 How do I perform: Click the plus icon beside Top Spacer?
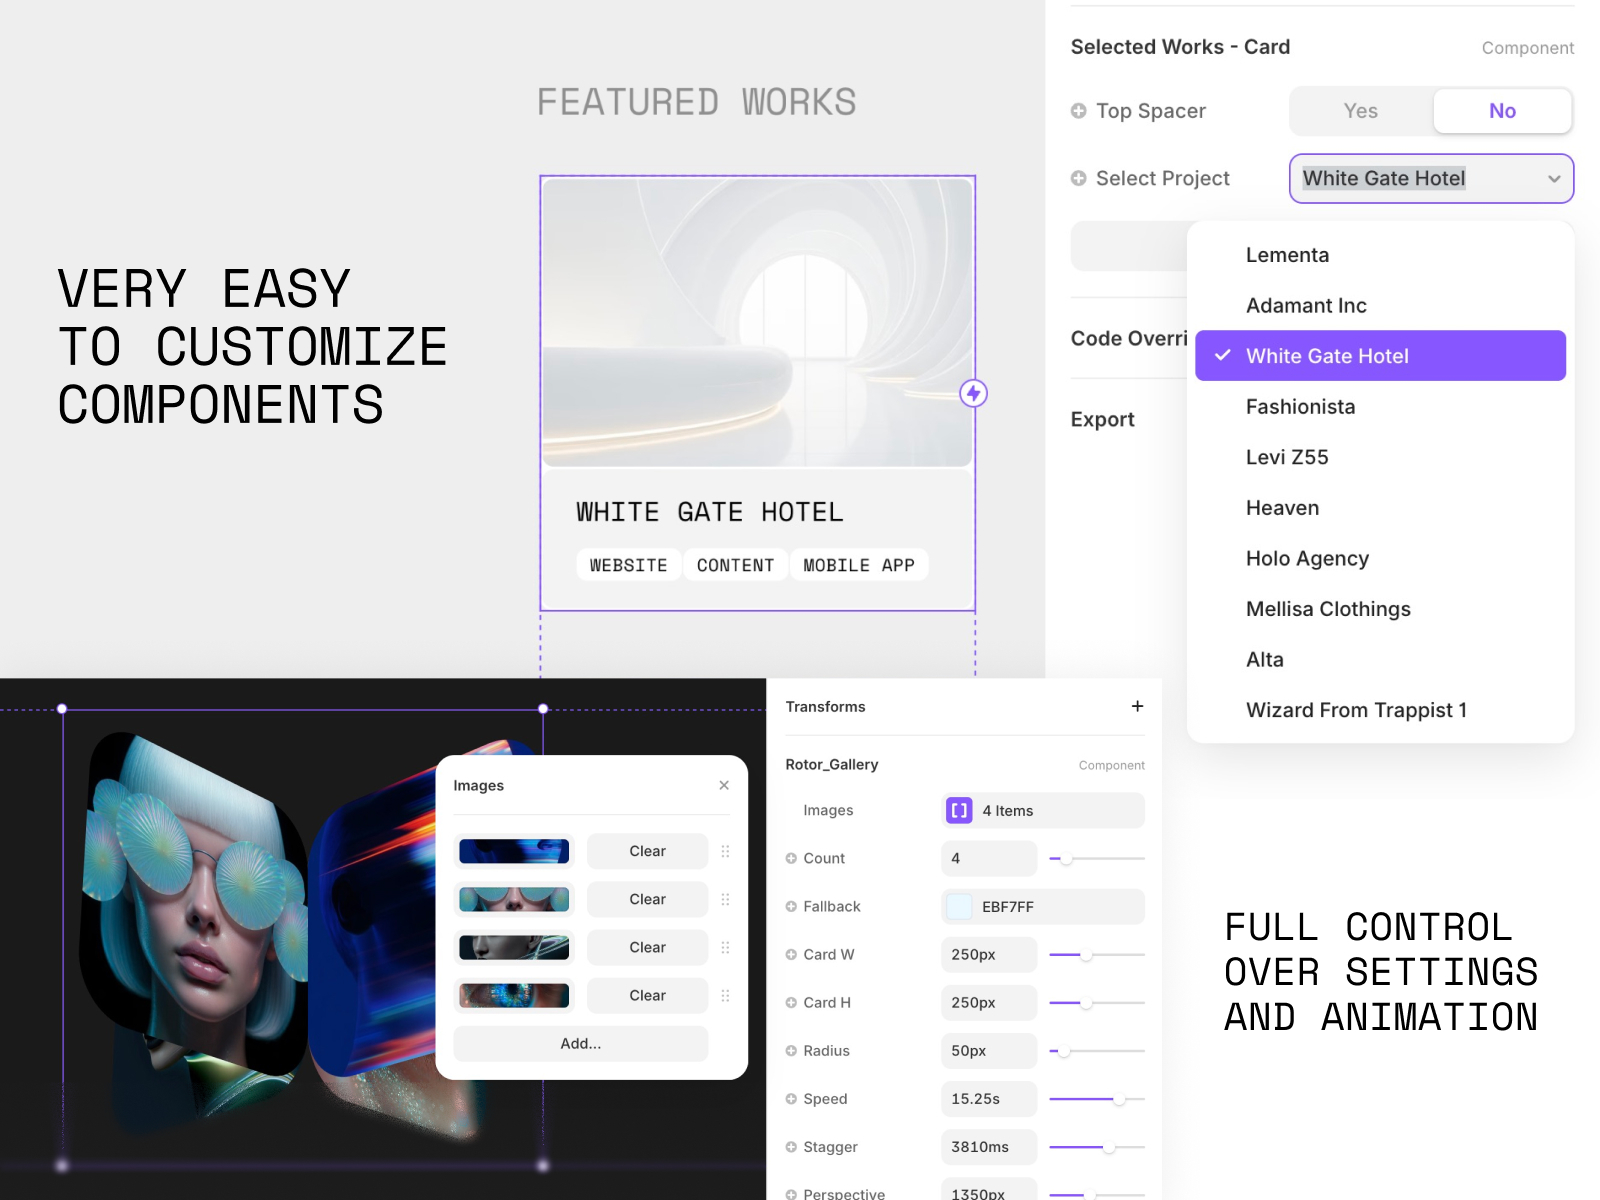[1078, 111]
